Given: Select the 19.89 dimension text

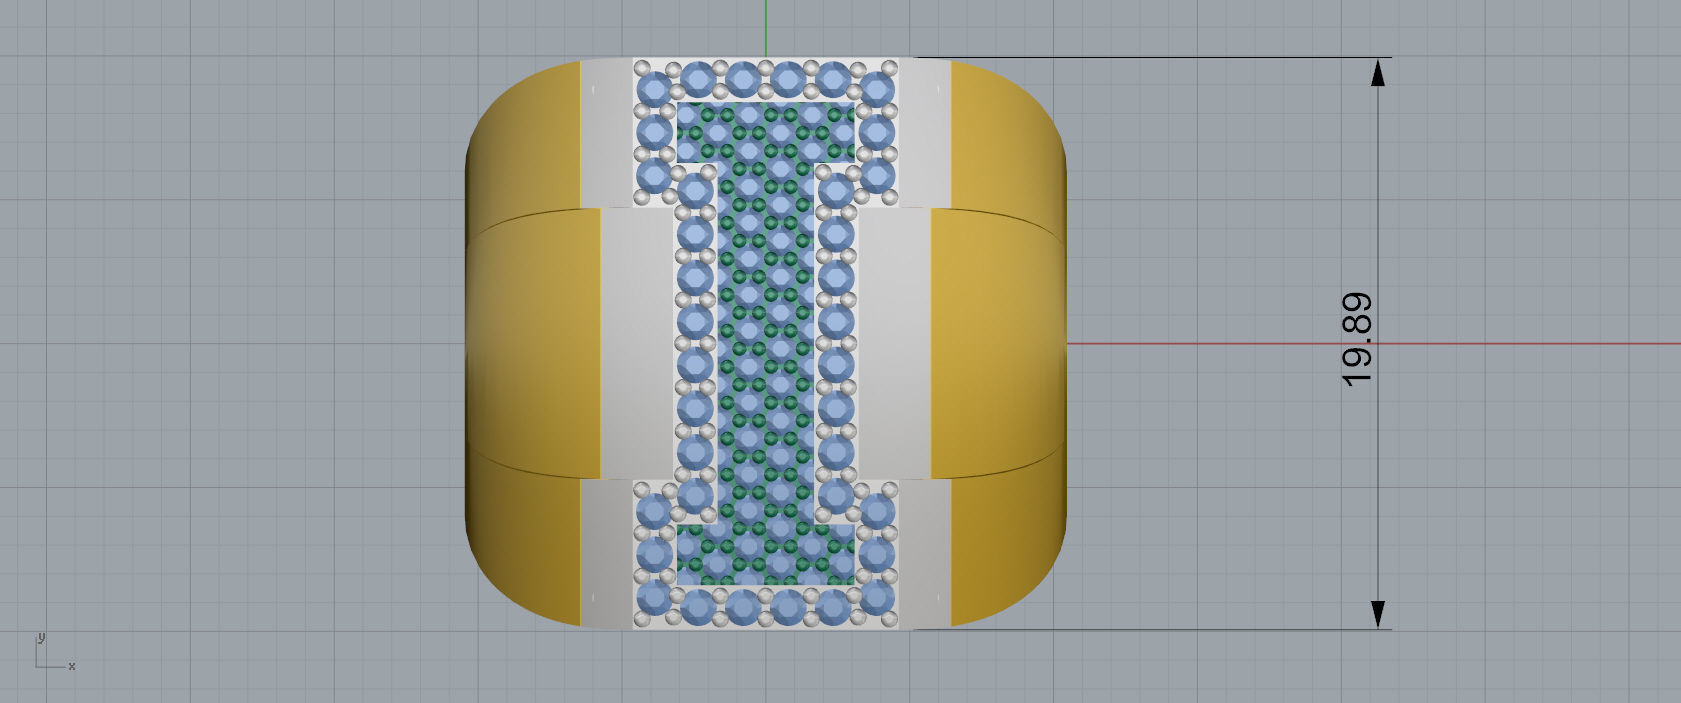Looking at the screenshot, I should [1356, 340].
